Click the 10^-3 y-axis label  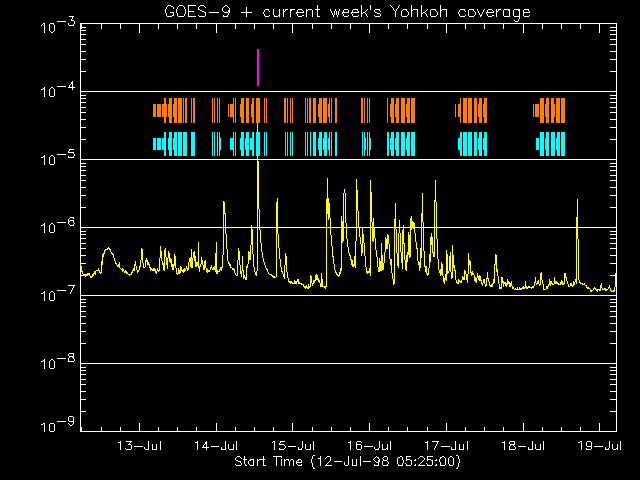[58, 27]
